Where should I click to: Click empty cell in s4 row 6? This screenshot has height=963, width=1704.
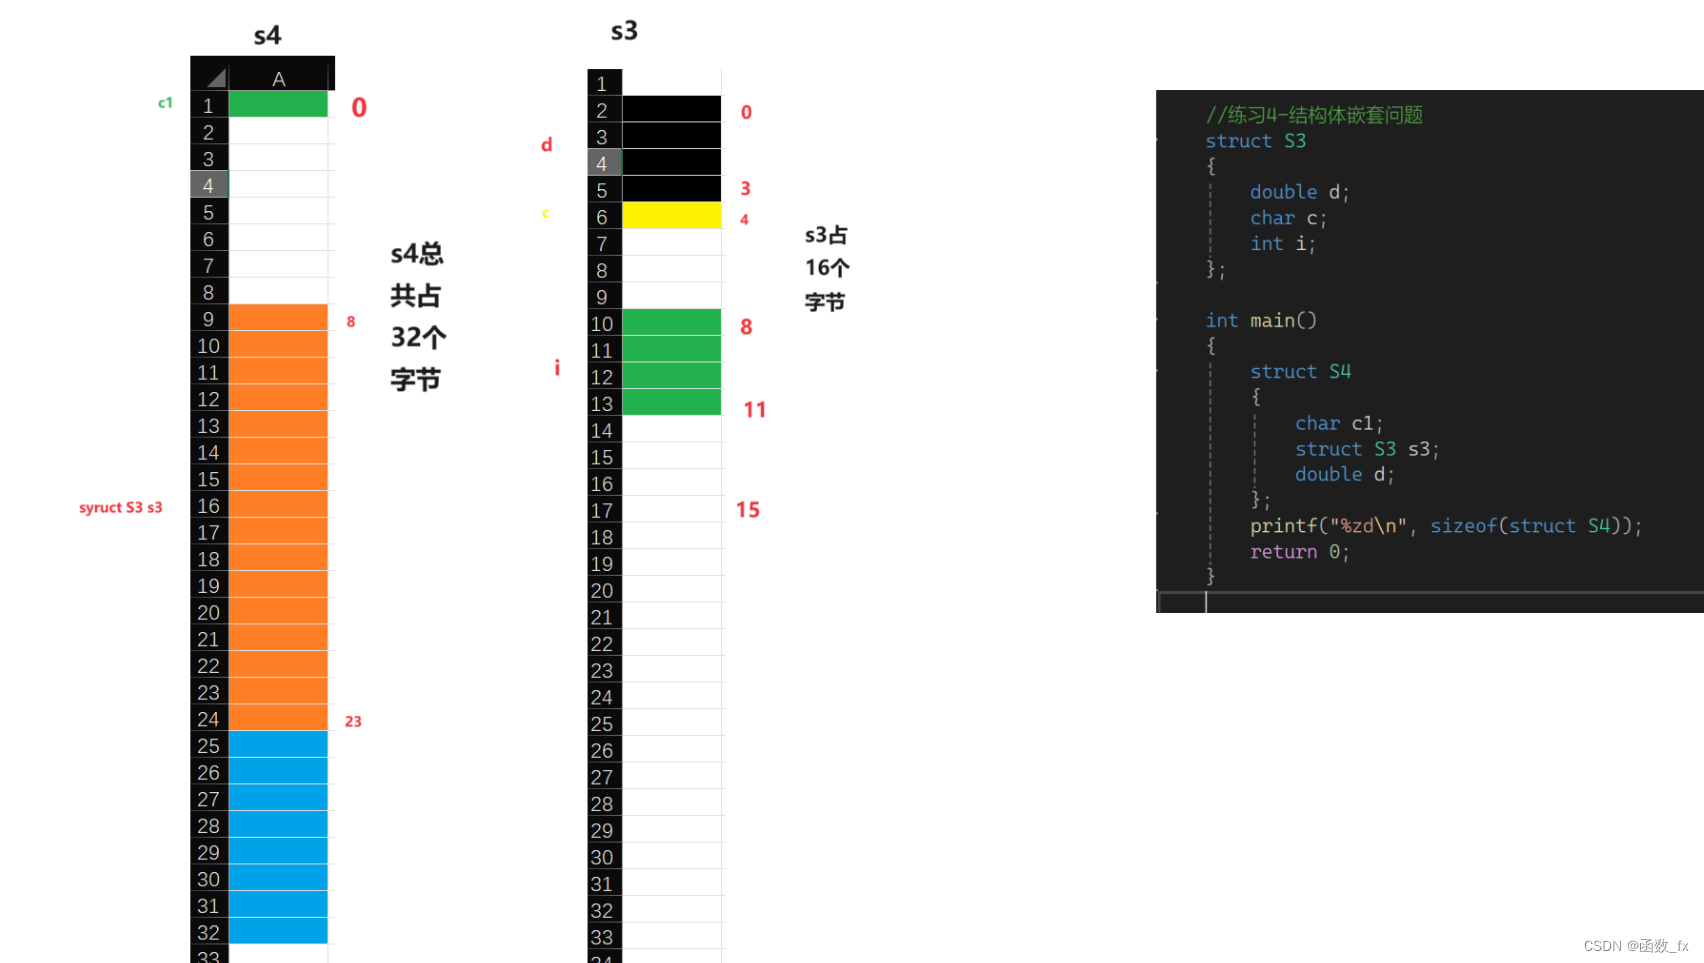[x=279, y=238]
